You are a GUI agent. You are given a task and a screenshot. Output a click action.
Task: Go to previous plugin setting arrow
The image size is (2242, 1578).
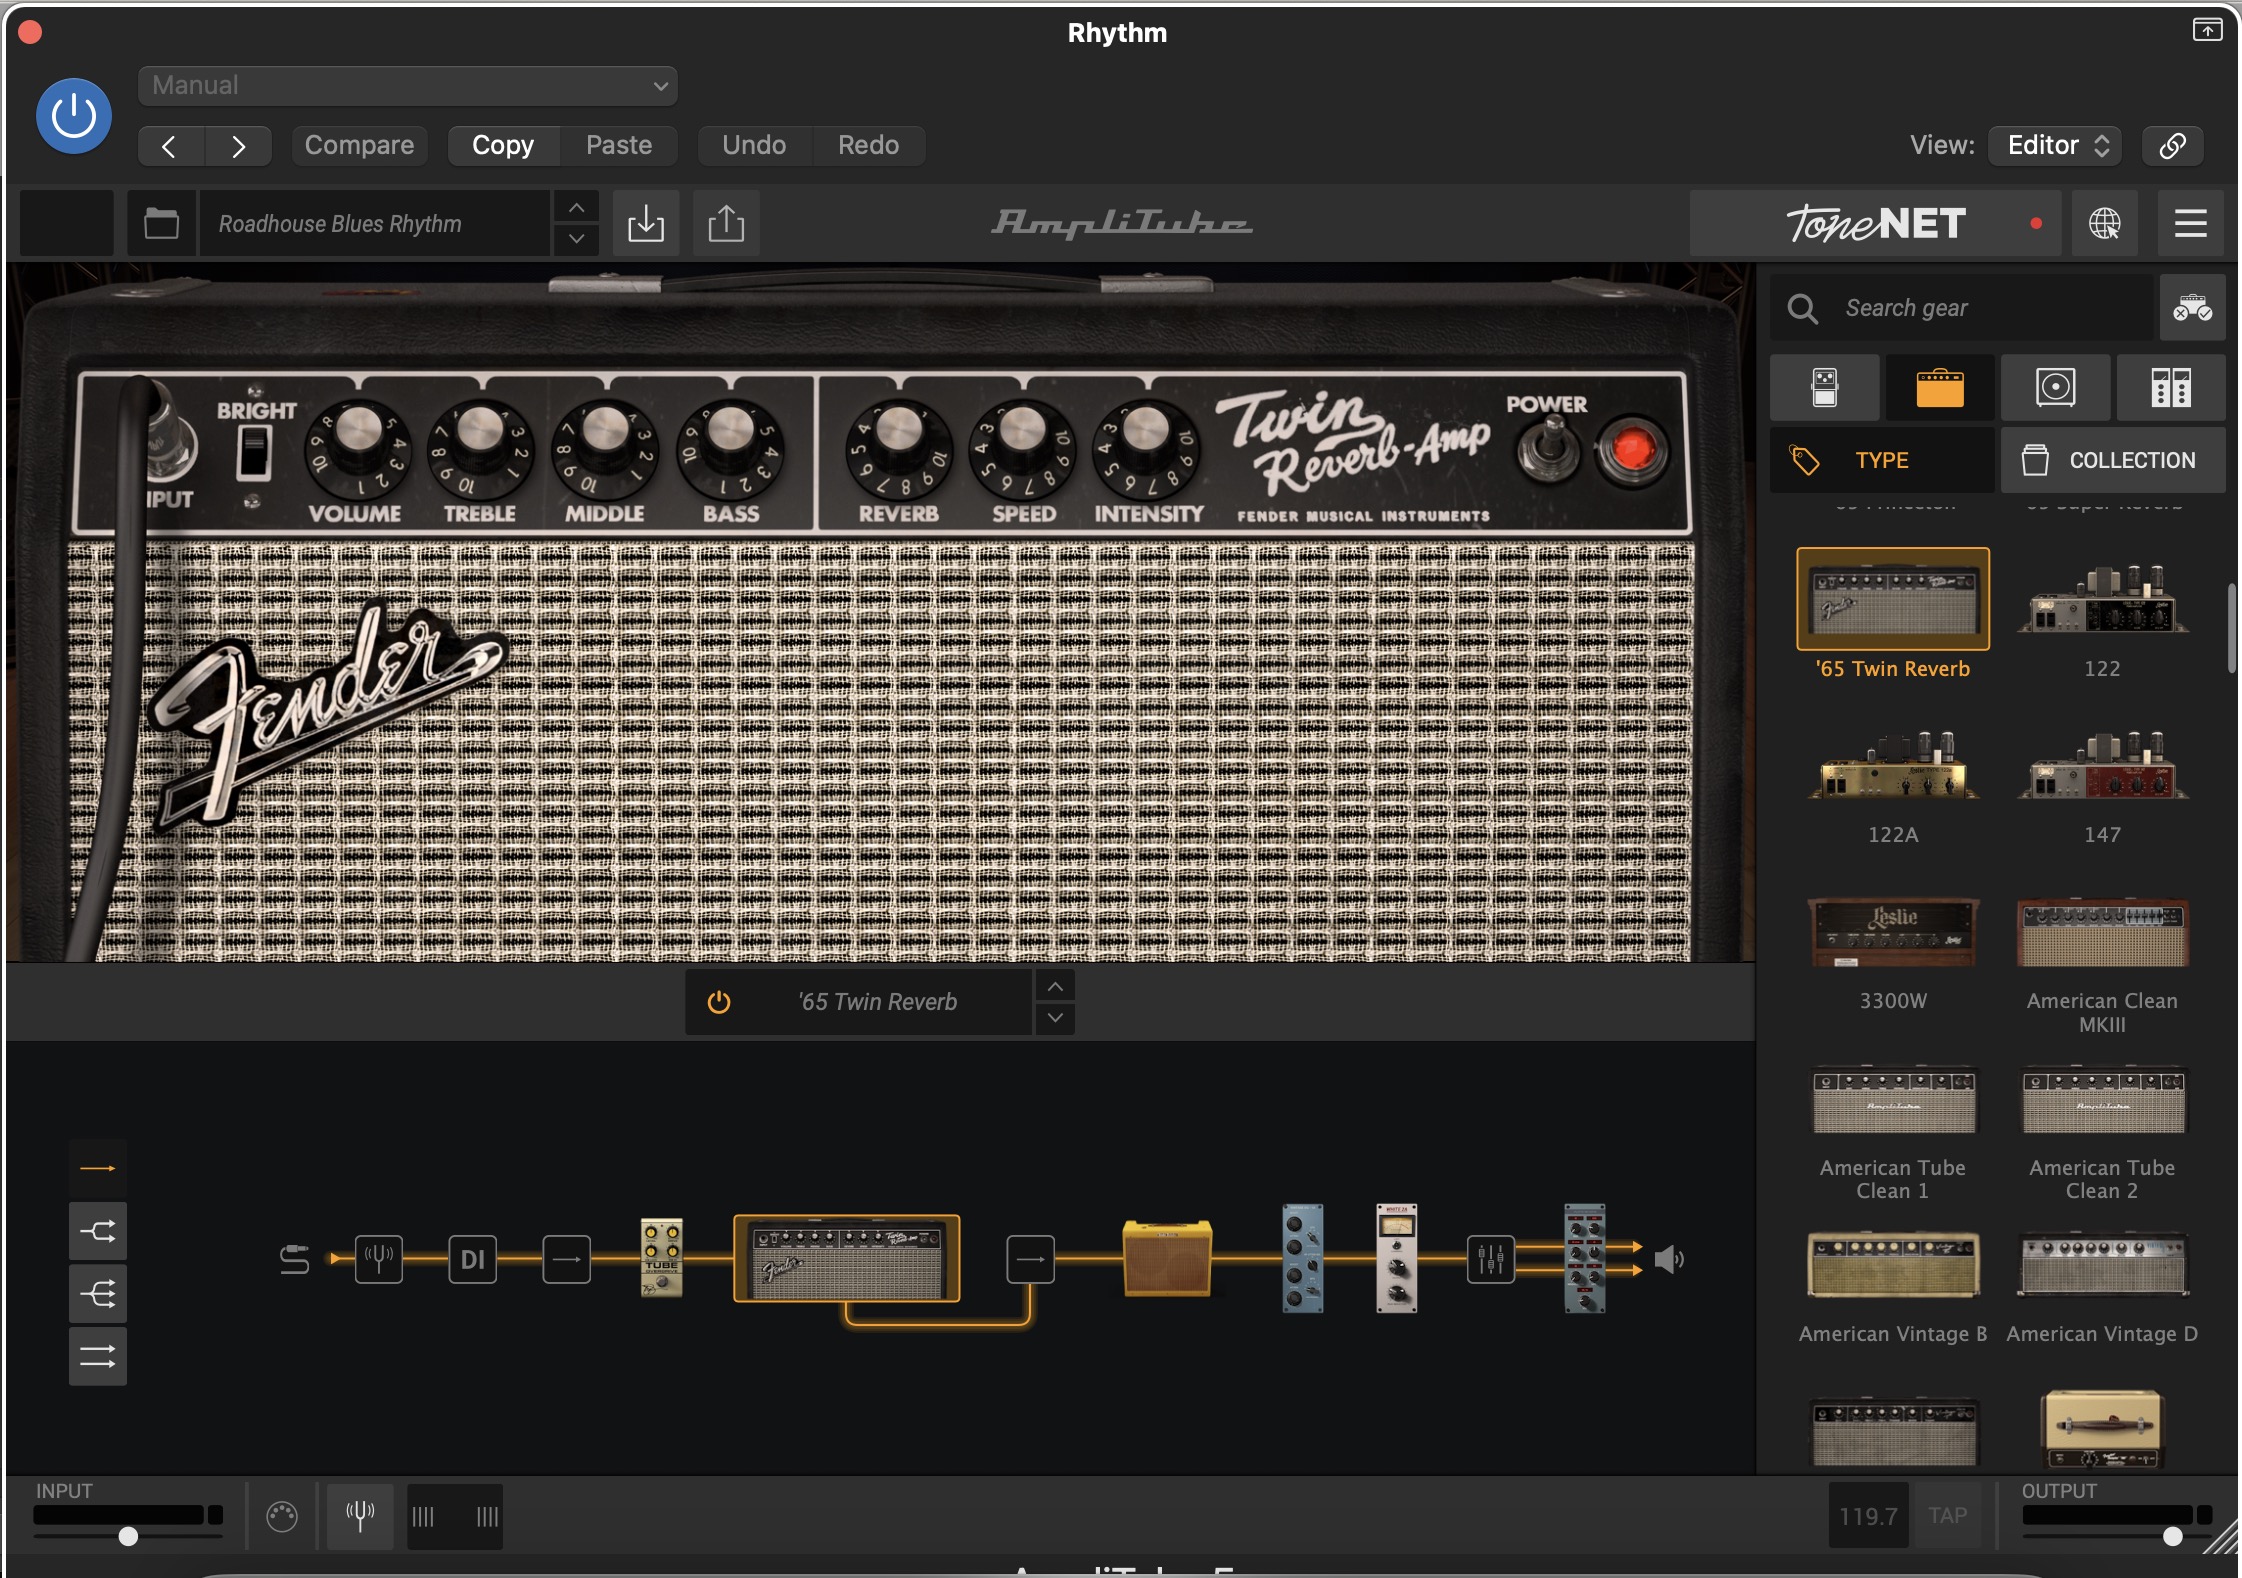click(170, 146)
